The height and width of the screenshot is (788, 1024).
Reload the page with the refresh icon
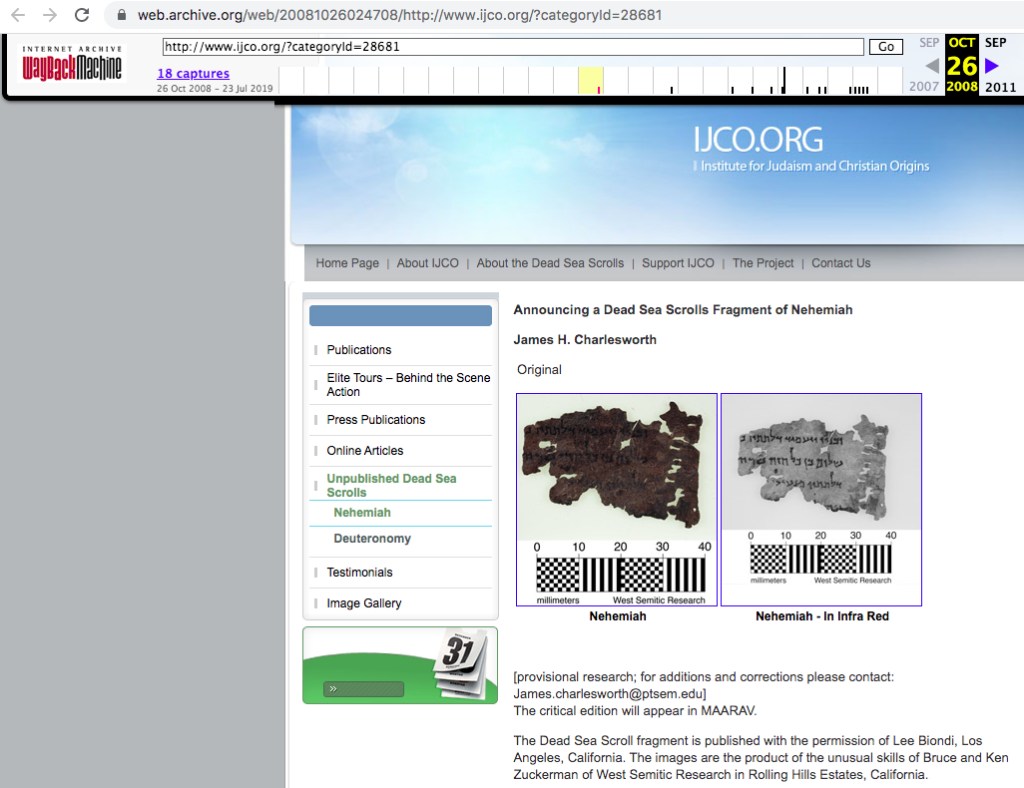pyautogui.click(x=82, y=15)
